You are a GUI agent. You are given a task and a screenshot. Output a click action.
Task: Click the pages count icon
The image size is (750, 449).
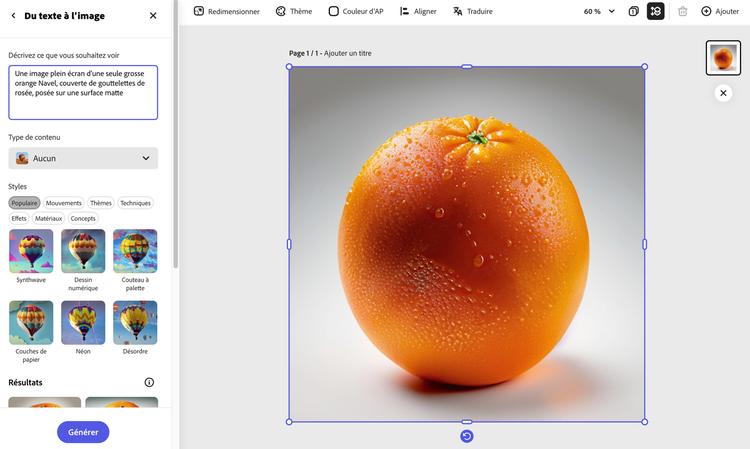(x=634, y=11)
